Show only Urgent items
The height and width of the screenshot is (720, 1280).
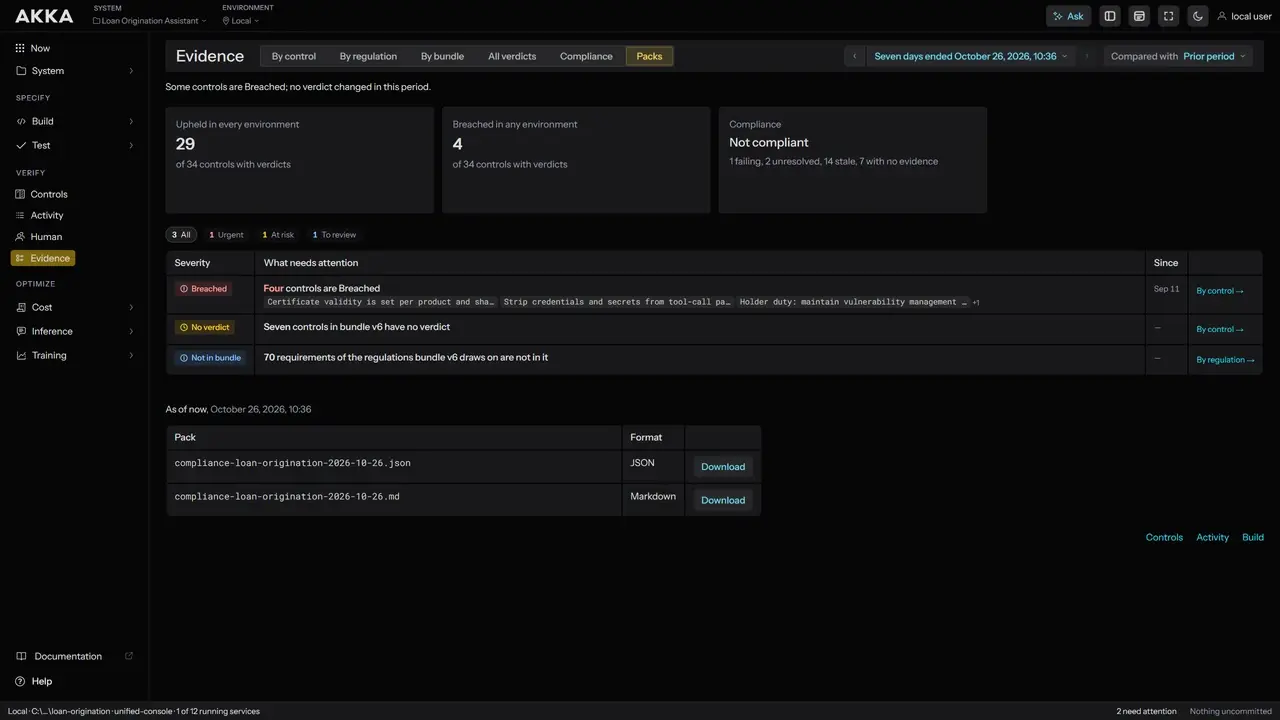[x=226, y=235]
